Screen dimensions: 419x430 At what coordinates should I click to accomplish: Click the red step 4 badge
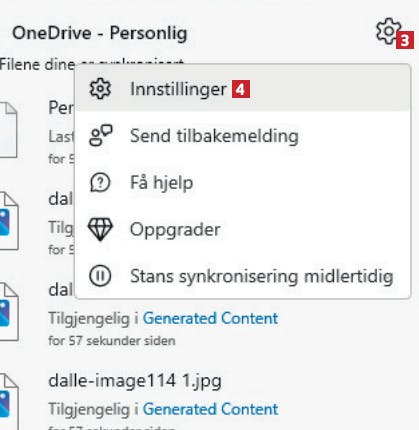(x=241, y=90)
